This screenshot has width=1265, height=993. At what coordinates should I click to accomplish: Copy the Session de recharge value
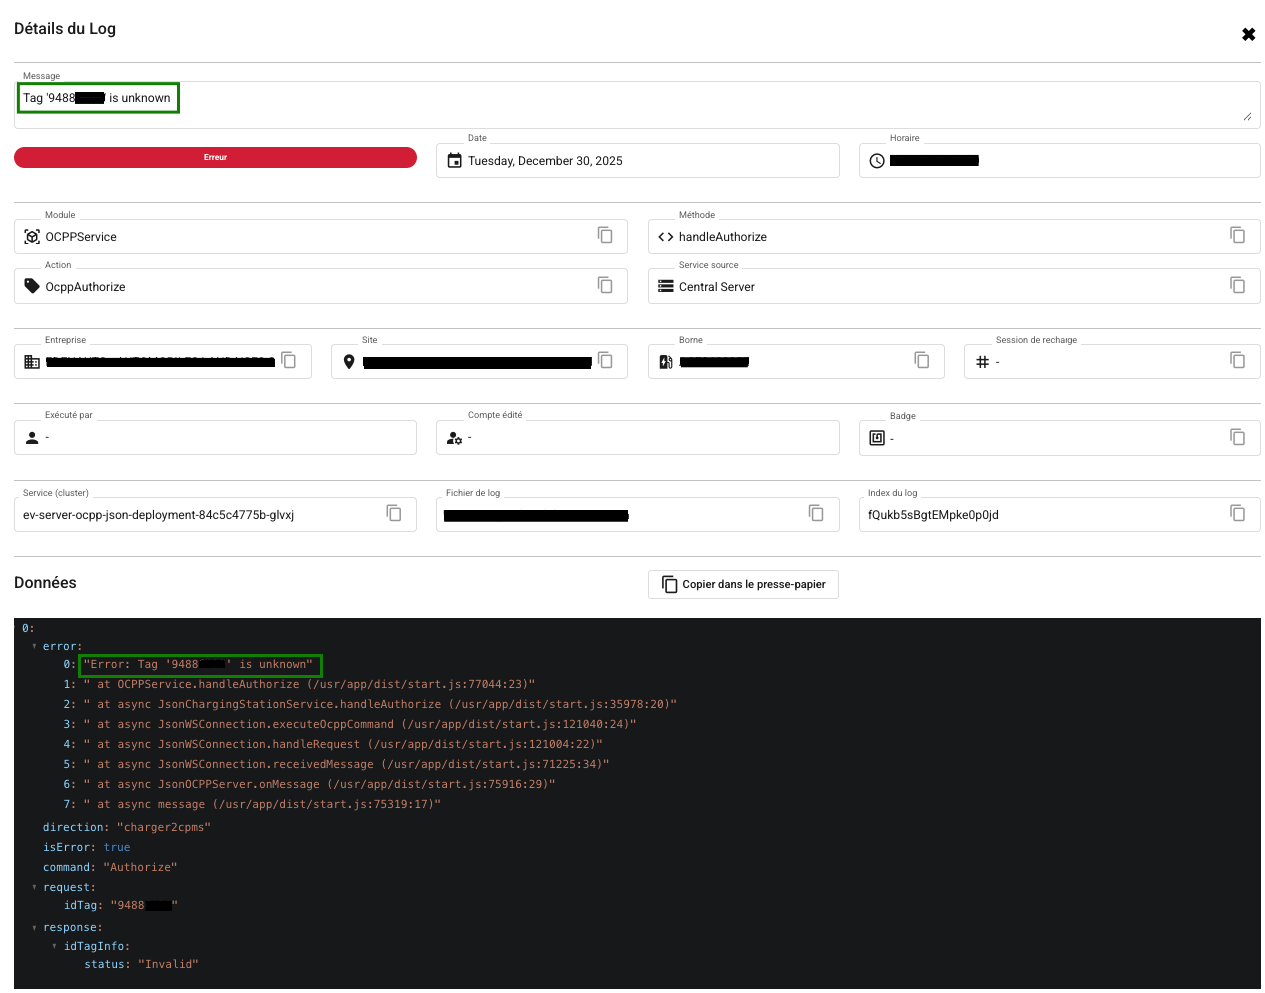pos(1237,360)
